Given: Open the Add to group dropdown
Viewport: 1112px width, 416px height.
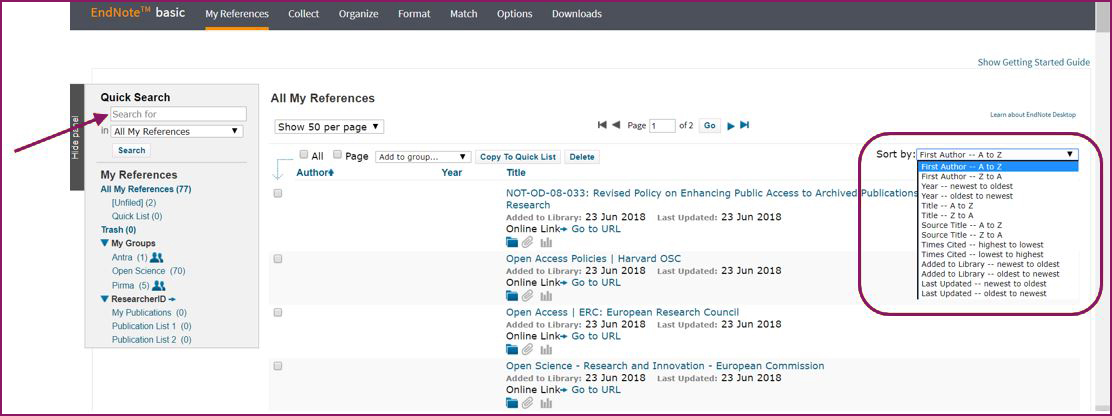Looking at the screenshot, I should coord(422,157).
